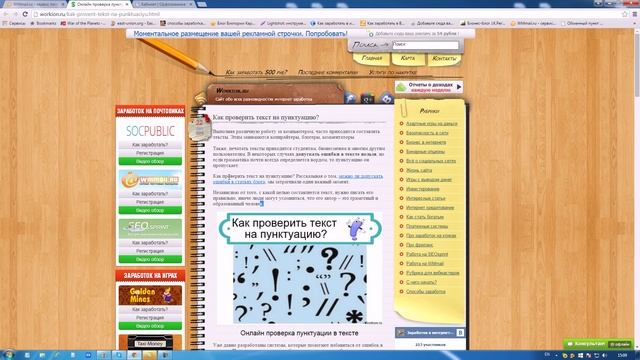
Task: Click the Golden Mines game banner
Action: click(150, 295)
